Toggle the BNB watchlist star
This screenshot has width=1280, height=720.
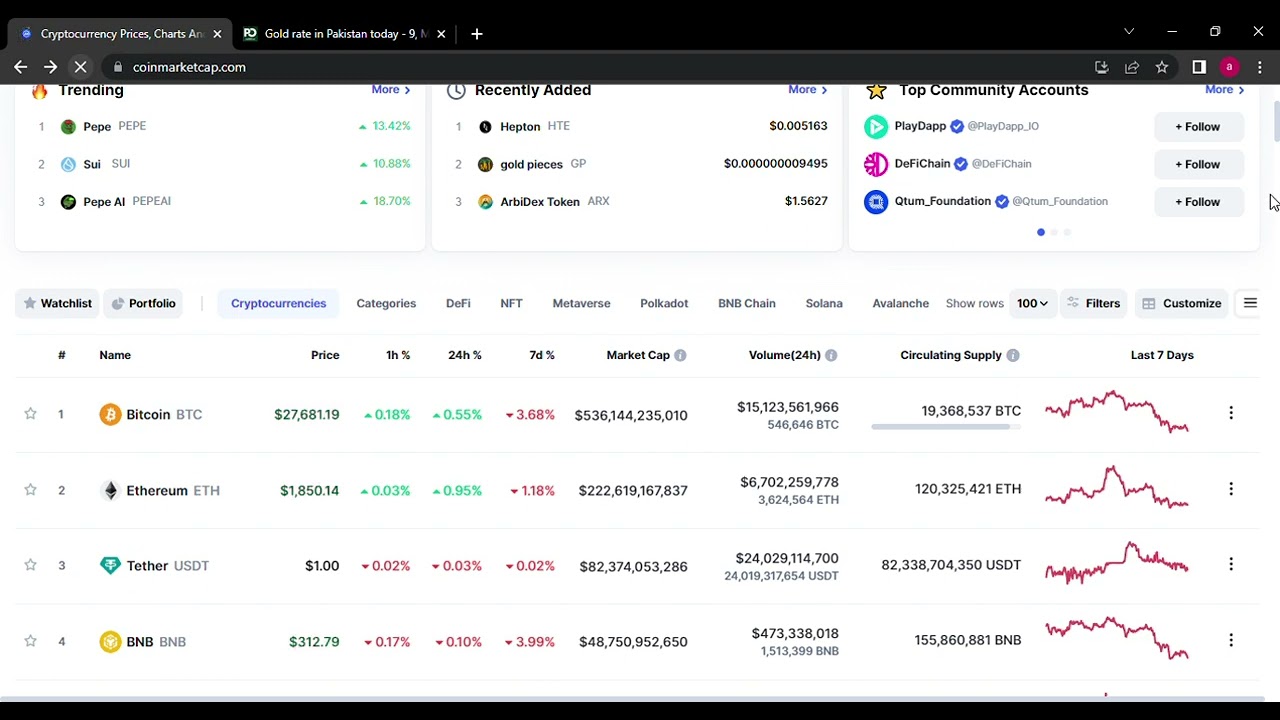point(30,641)
